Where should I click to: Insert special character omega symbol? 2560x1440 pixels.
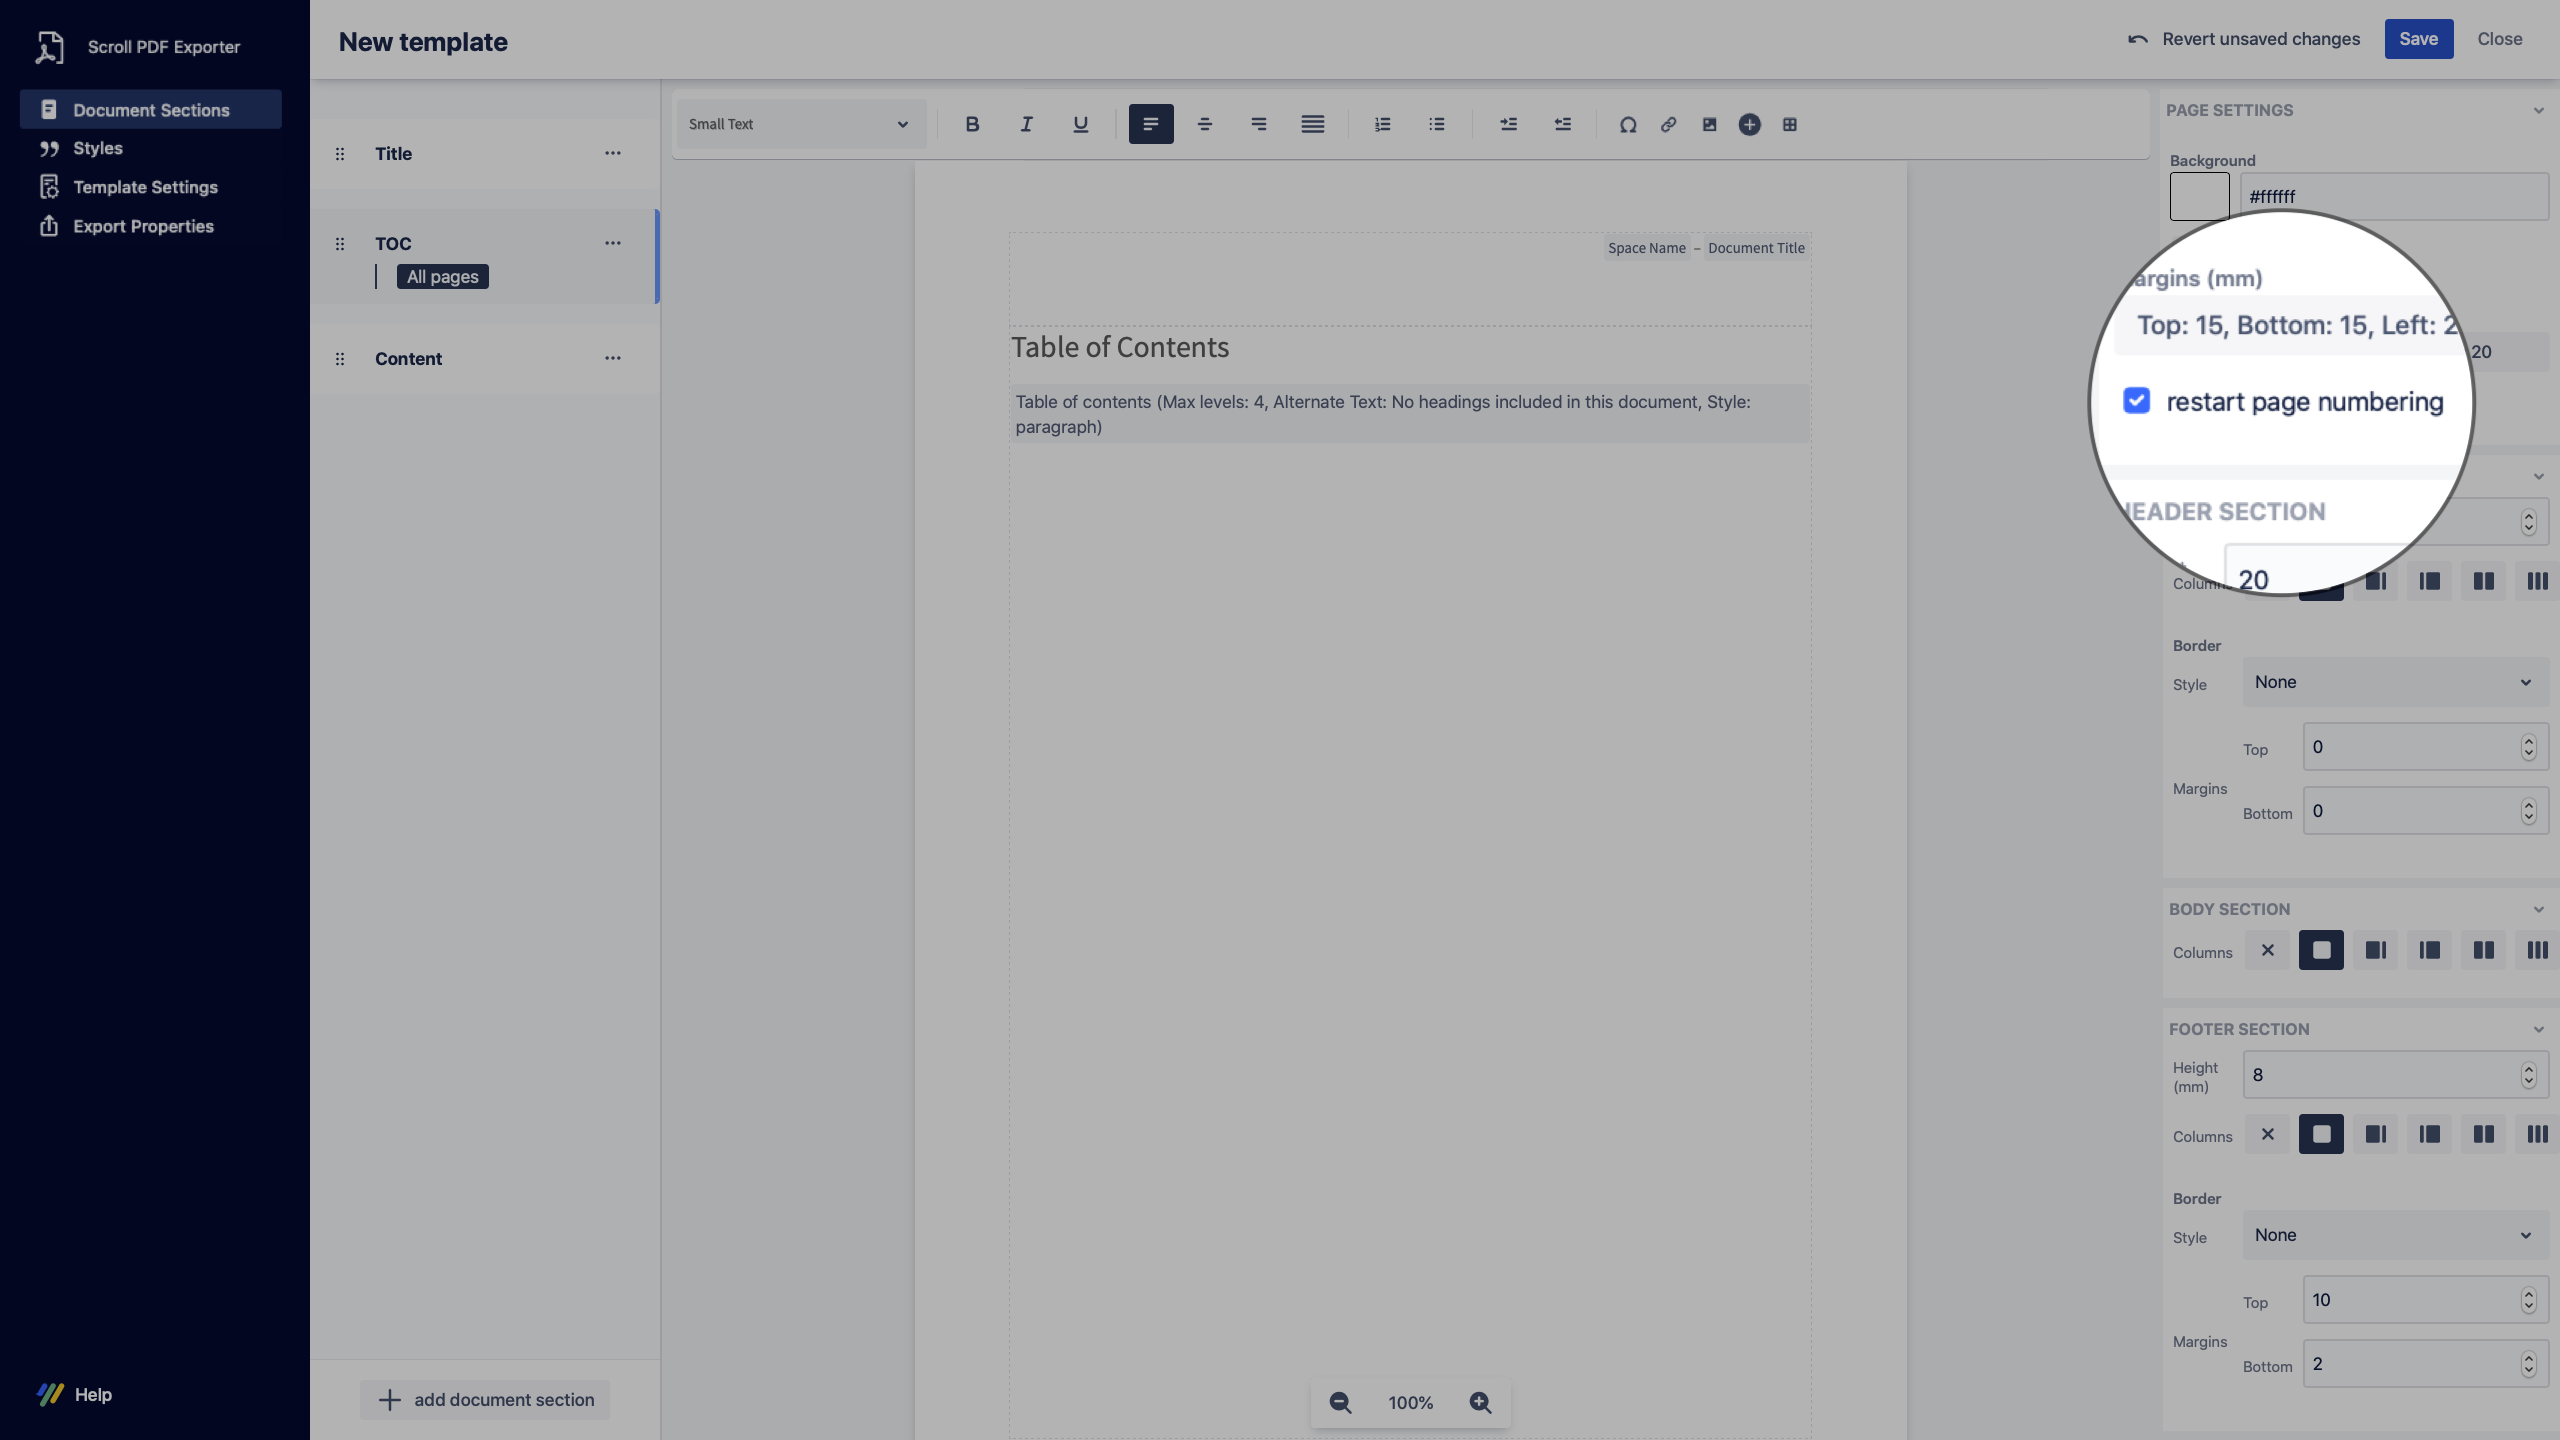pos(1628,124)
